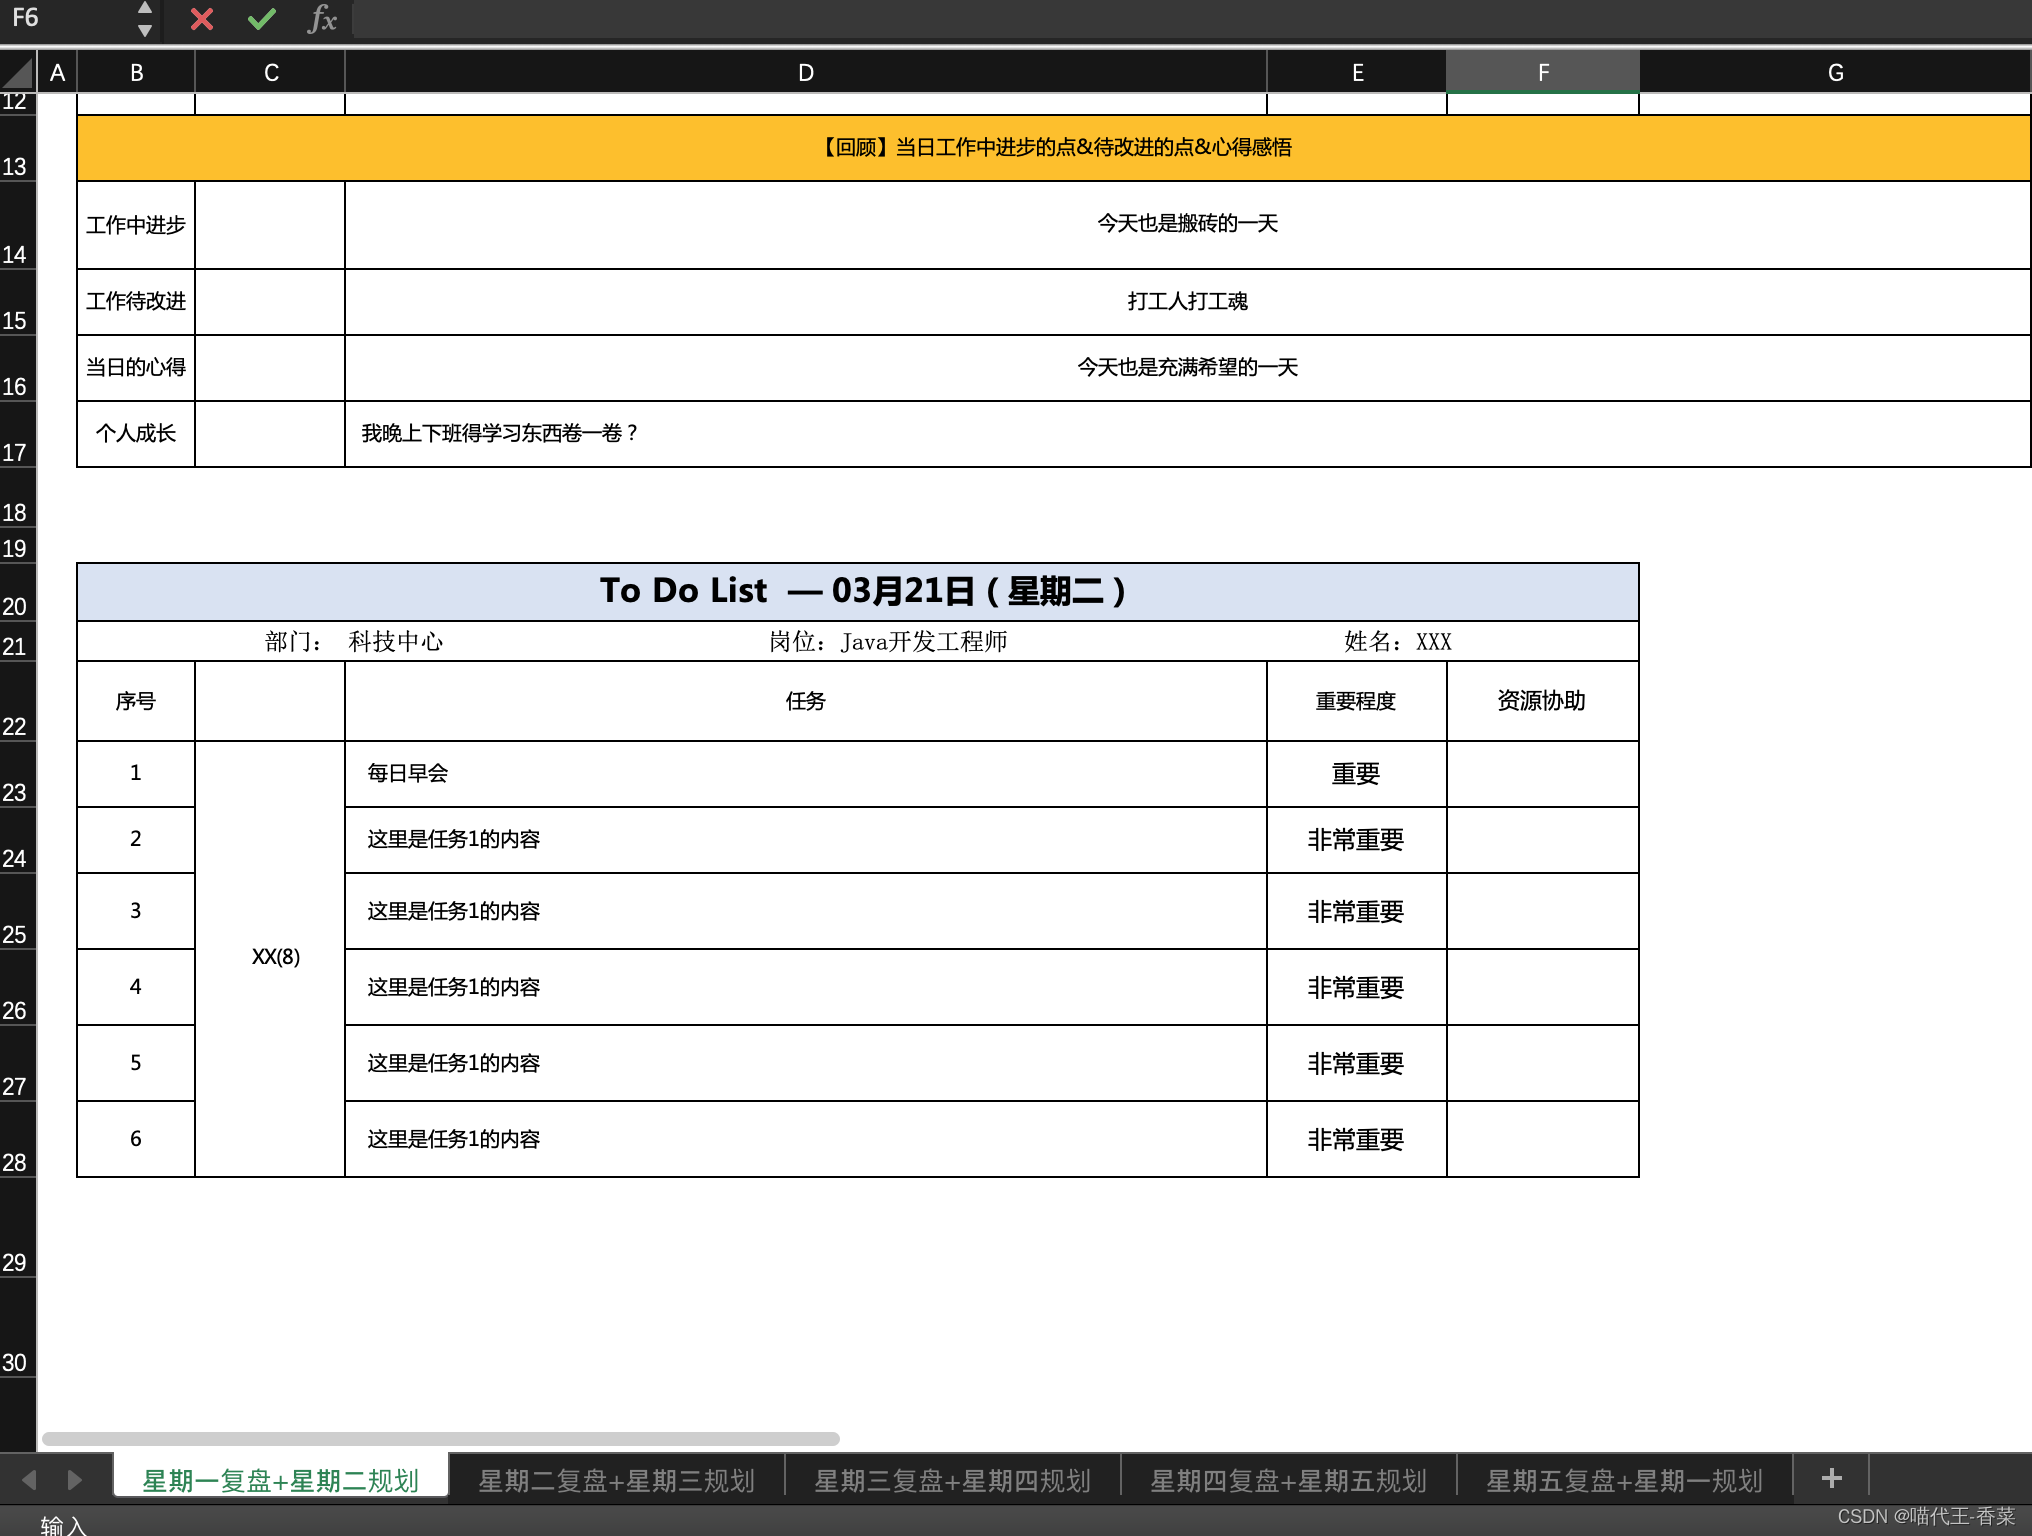Select column C header

(270, 73)
